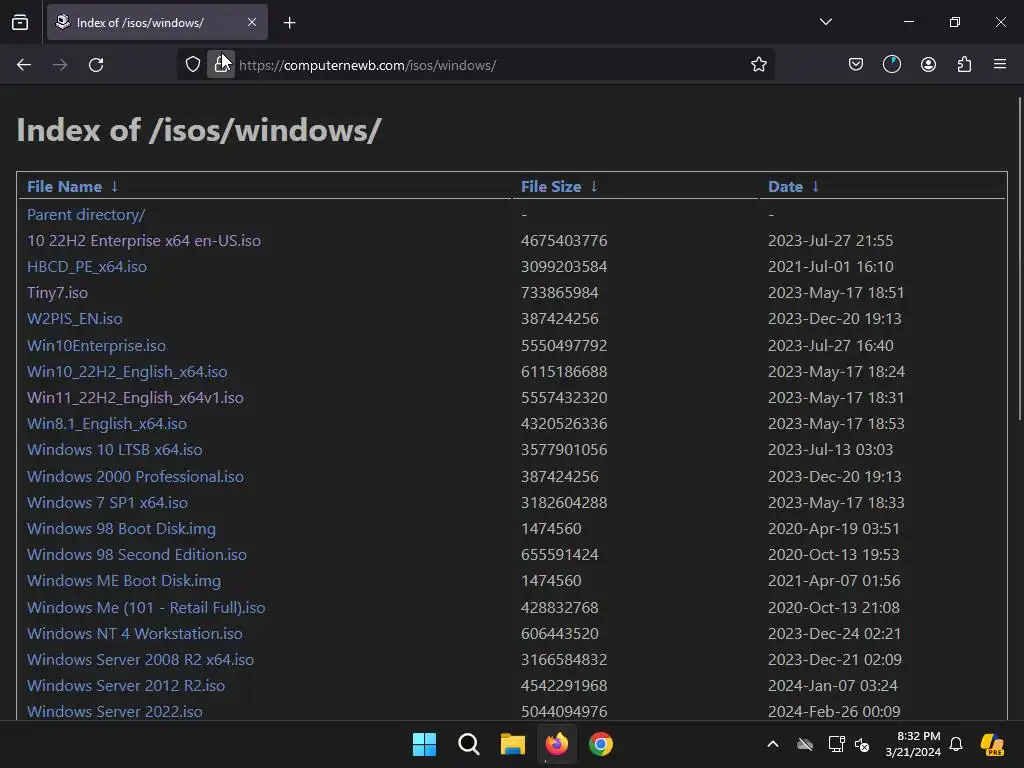Image resolution: width=1024 pixels, height=768 pixels.
Task: Show hidden system tray icons
Action: tap(773, 744)
